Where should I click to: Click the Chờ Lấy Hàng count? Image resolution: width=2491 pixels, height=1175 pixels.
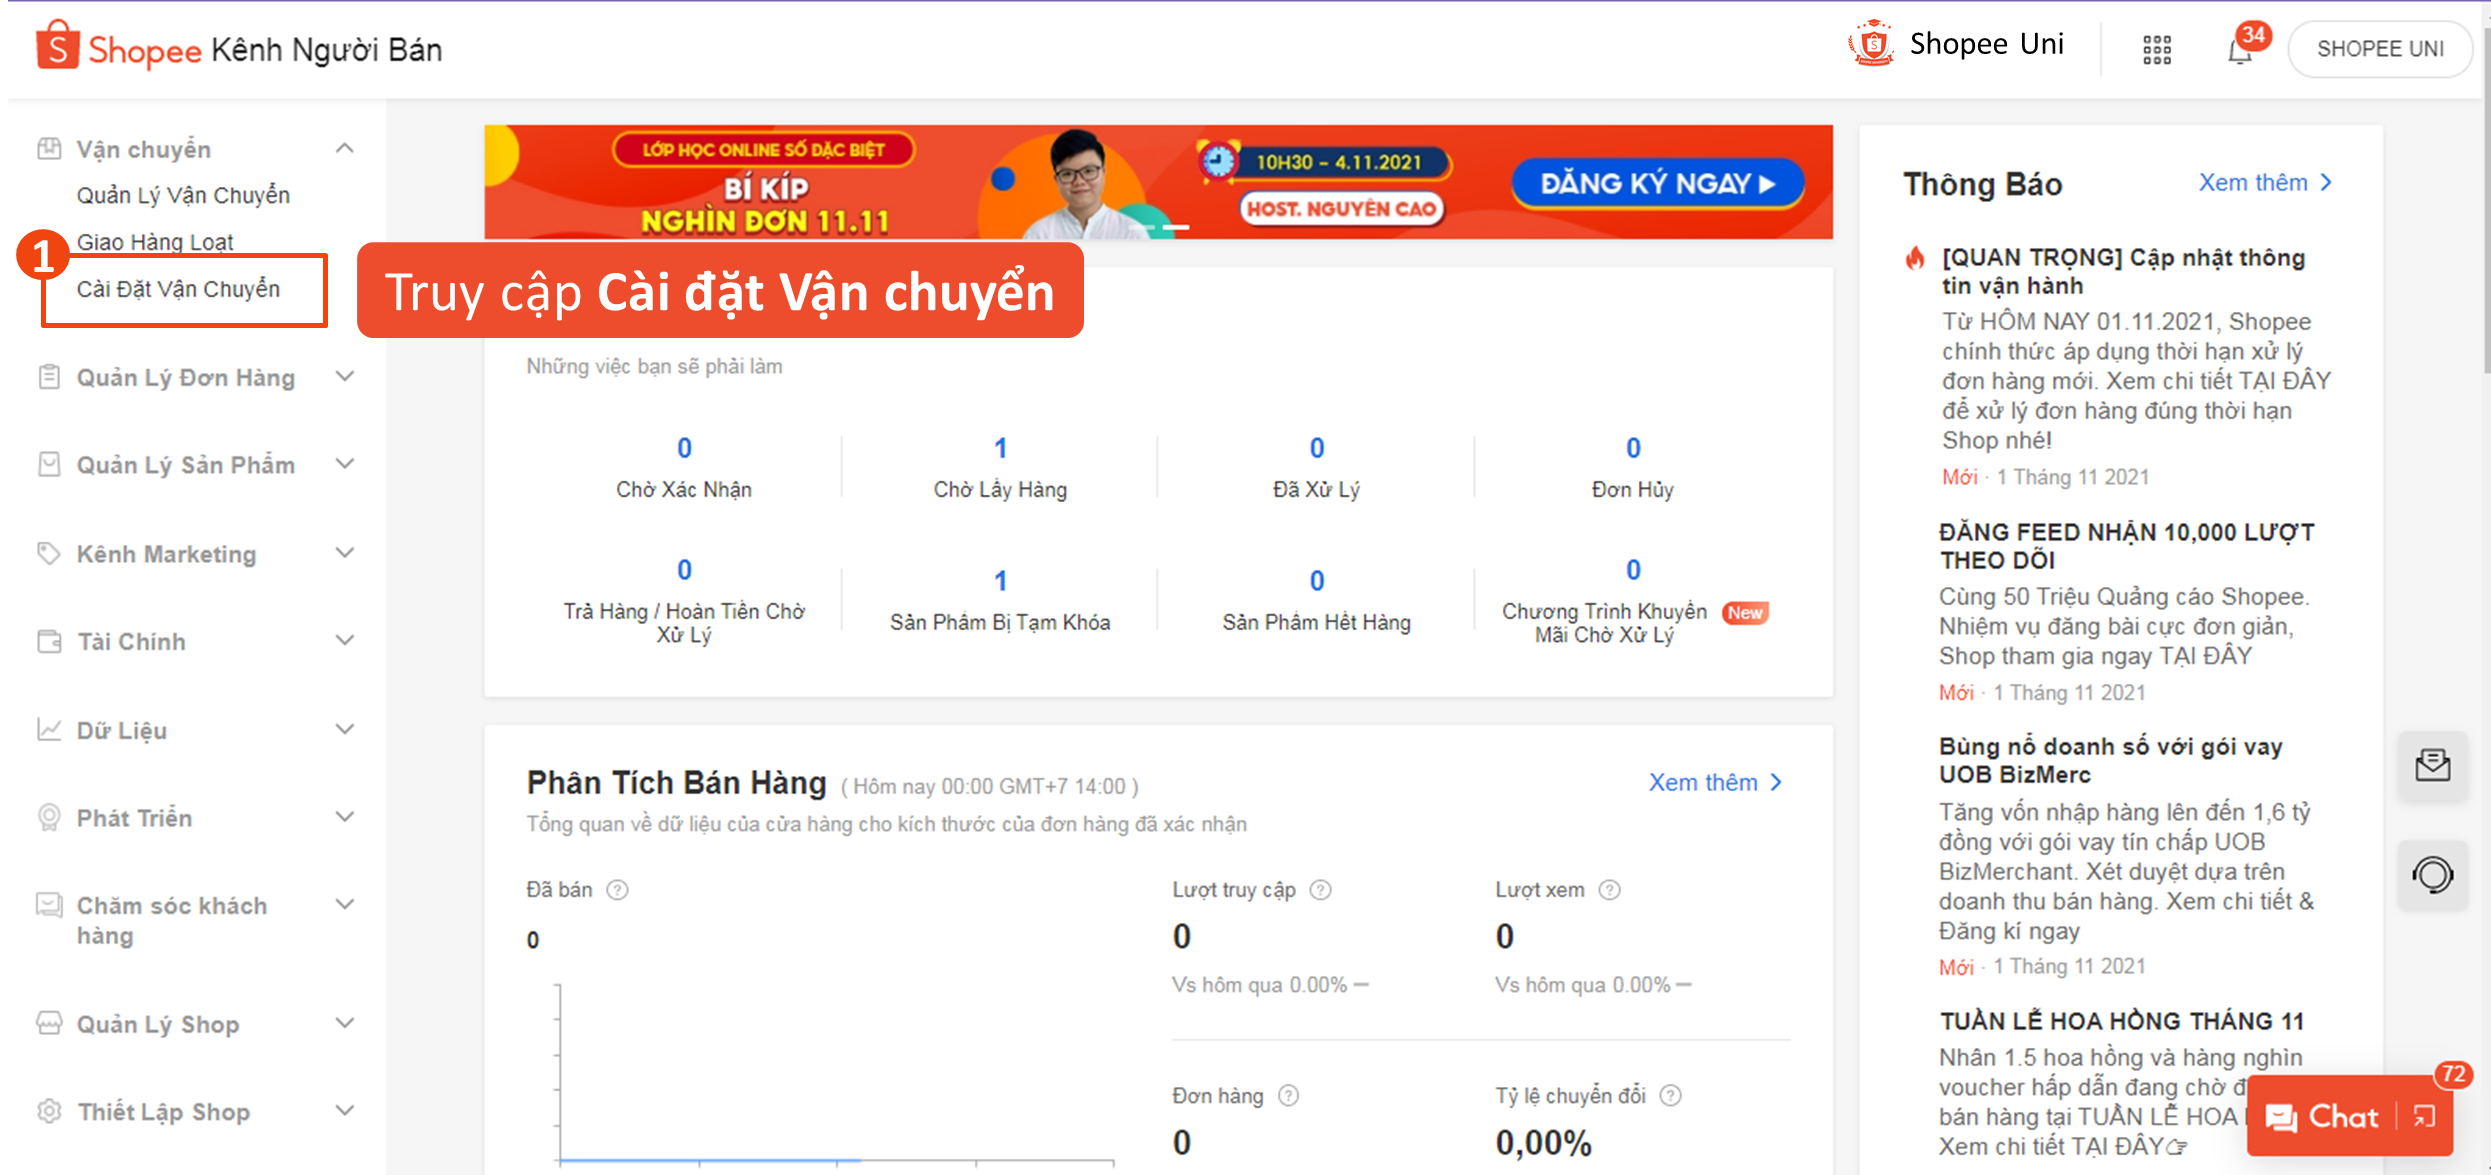[999, 448]
